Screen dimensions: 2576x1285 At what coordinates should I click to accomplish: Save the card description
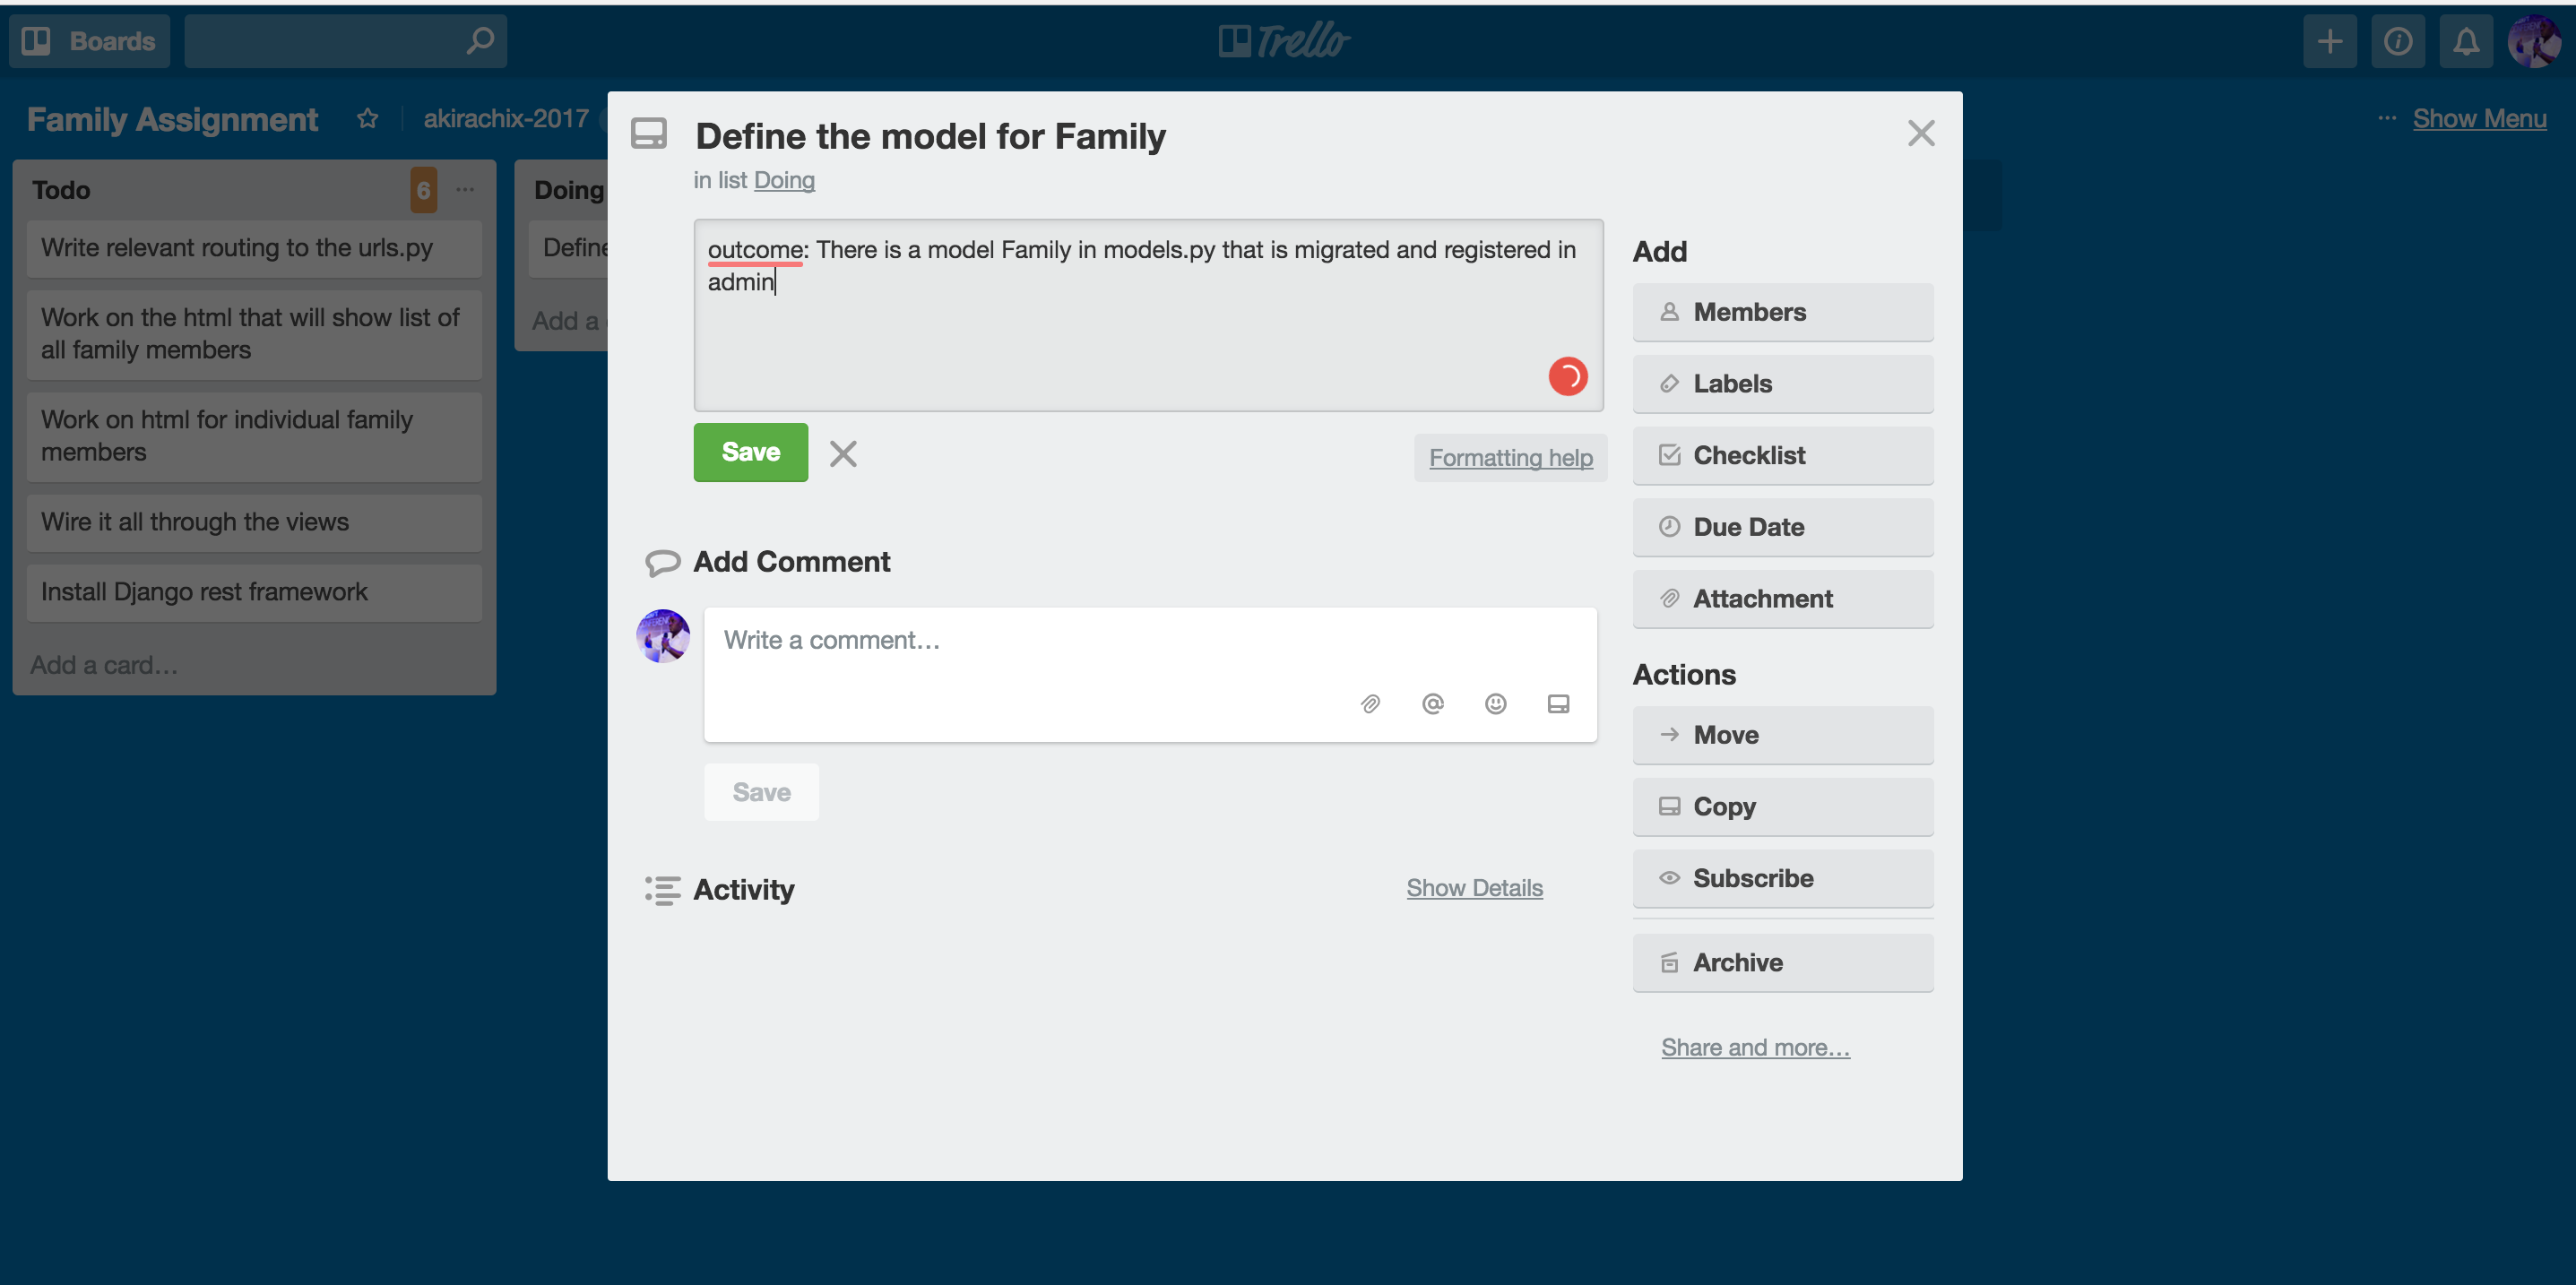point(751,452)
